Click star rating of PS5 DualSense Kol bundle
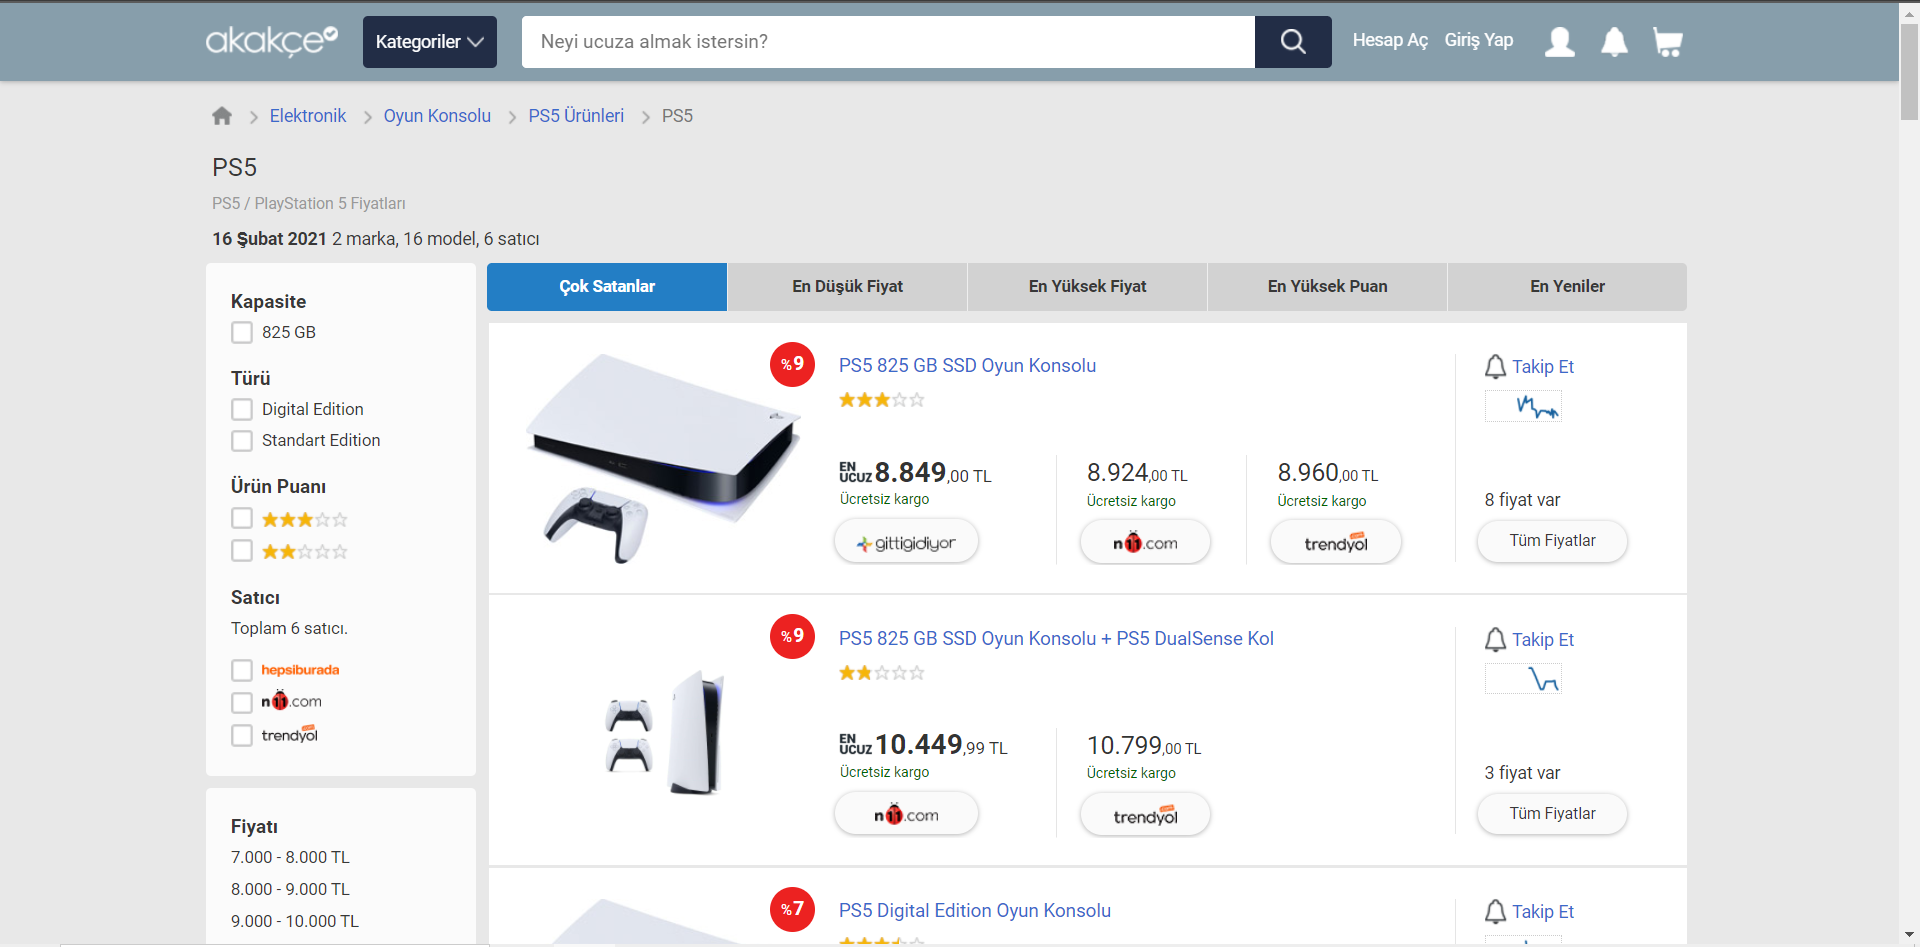Screen dimensions: 1920x947 (x=882, y=673)
